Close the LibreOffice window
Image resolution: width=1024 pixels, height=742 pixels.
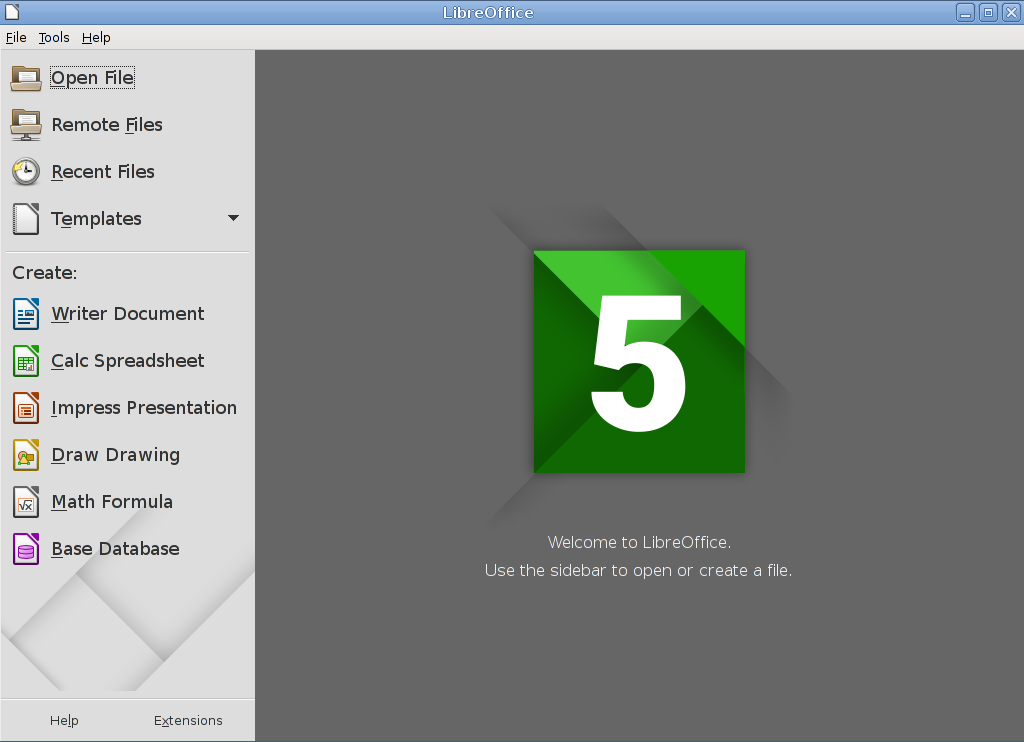click(1011, 12)
